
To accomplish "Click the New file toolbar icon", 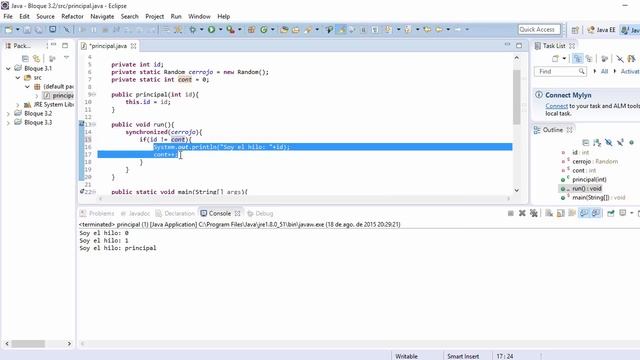I will click(x=8, y=29).
